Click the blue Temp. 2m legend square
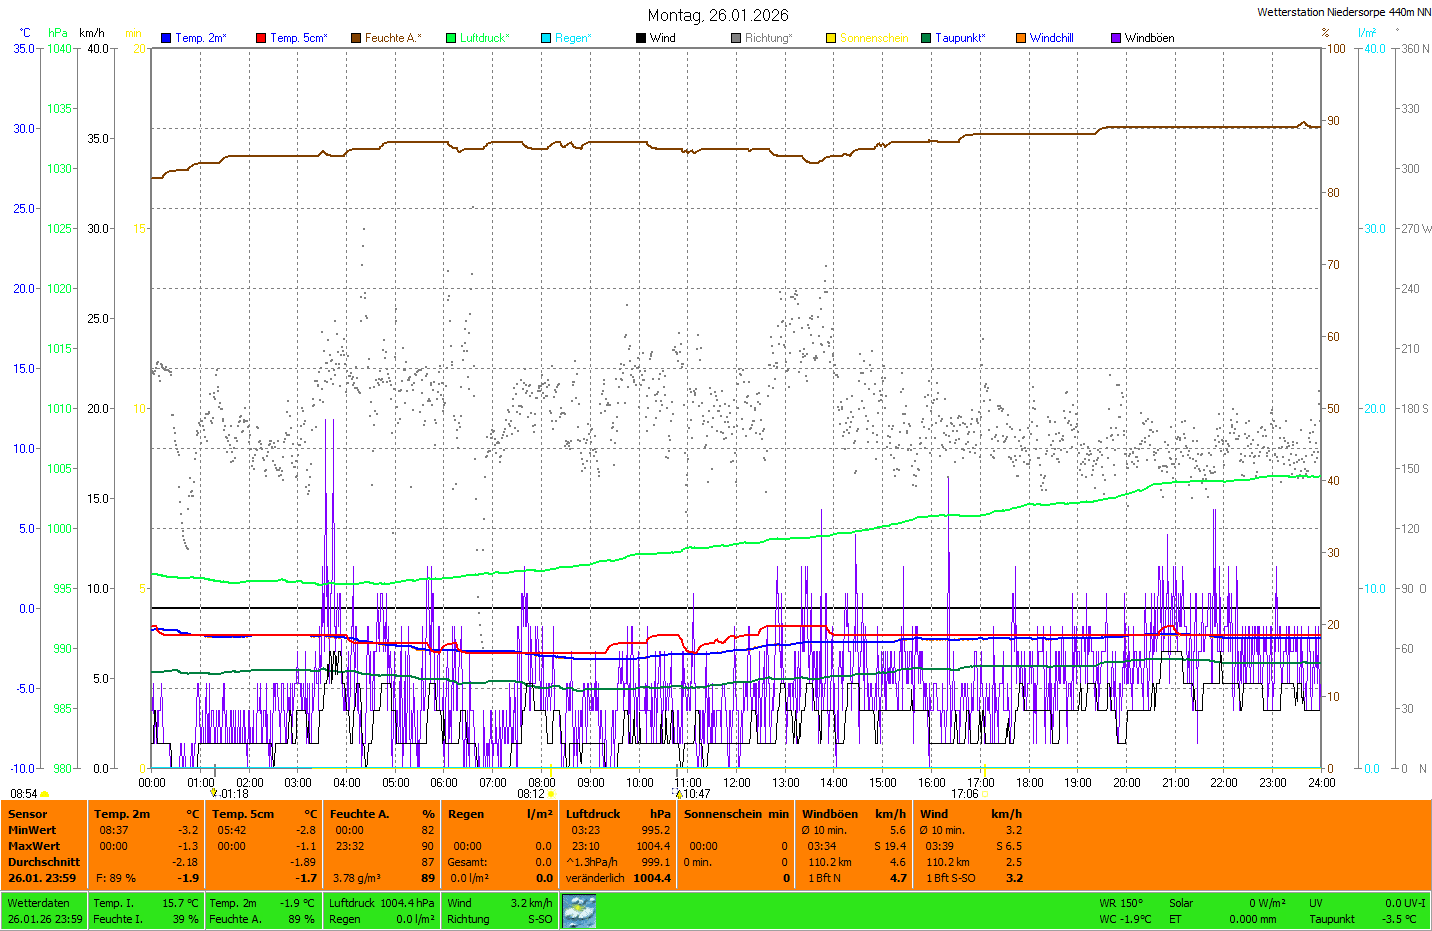Image resolution: width=1432 pixels, height=931 pixels. [x=166, y=38]
